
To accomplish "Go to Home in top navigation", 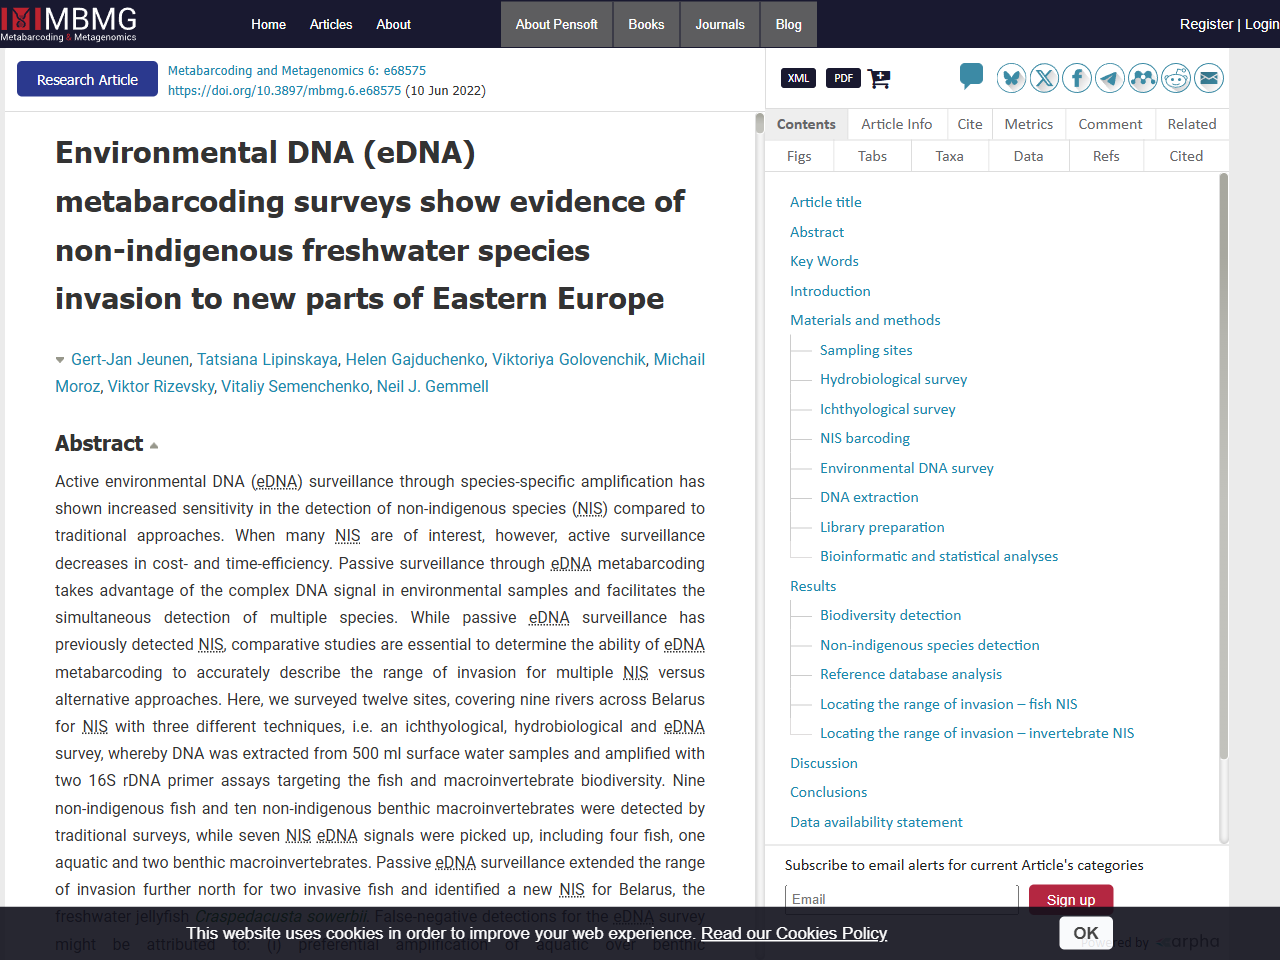I will 268,24.
